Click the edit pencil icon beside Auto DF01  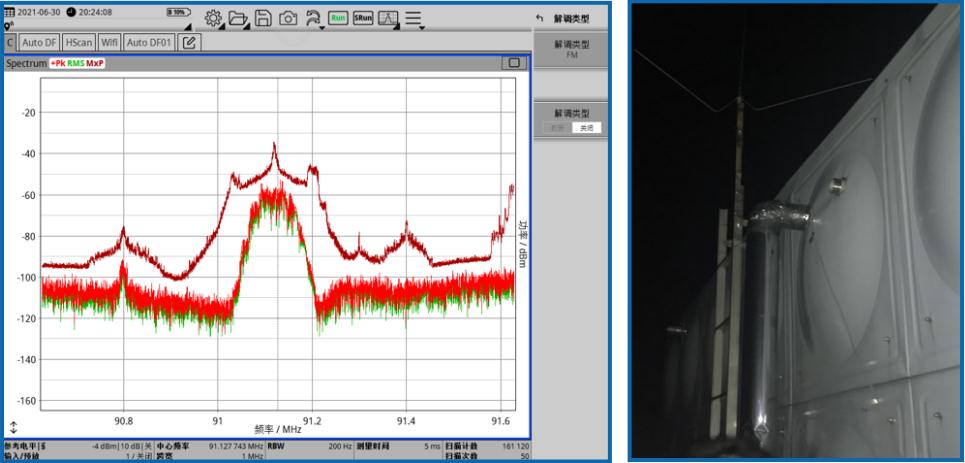pyautogui.click(x=187, y=43)
